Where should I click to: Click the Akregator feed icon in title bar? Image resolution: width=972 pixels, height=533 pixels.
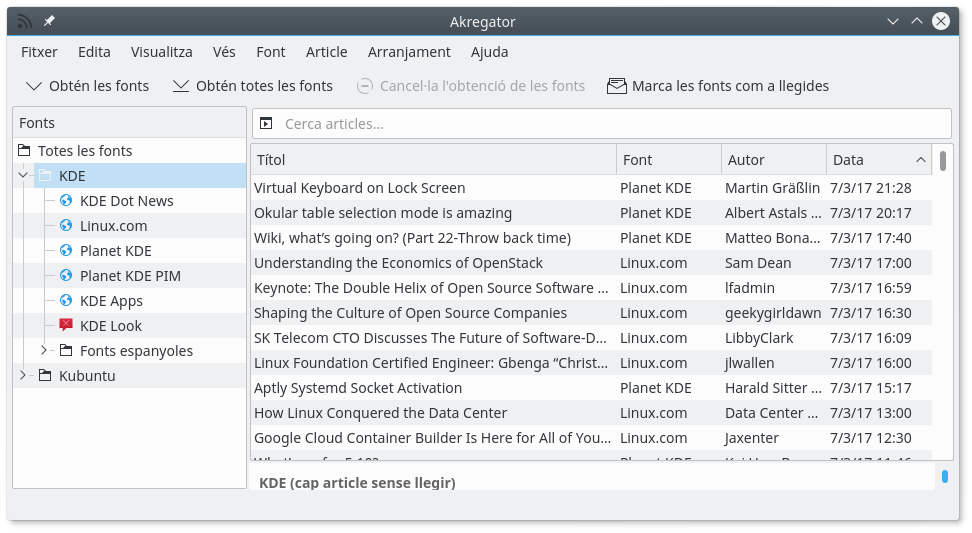tap(25, 21)
